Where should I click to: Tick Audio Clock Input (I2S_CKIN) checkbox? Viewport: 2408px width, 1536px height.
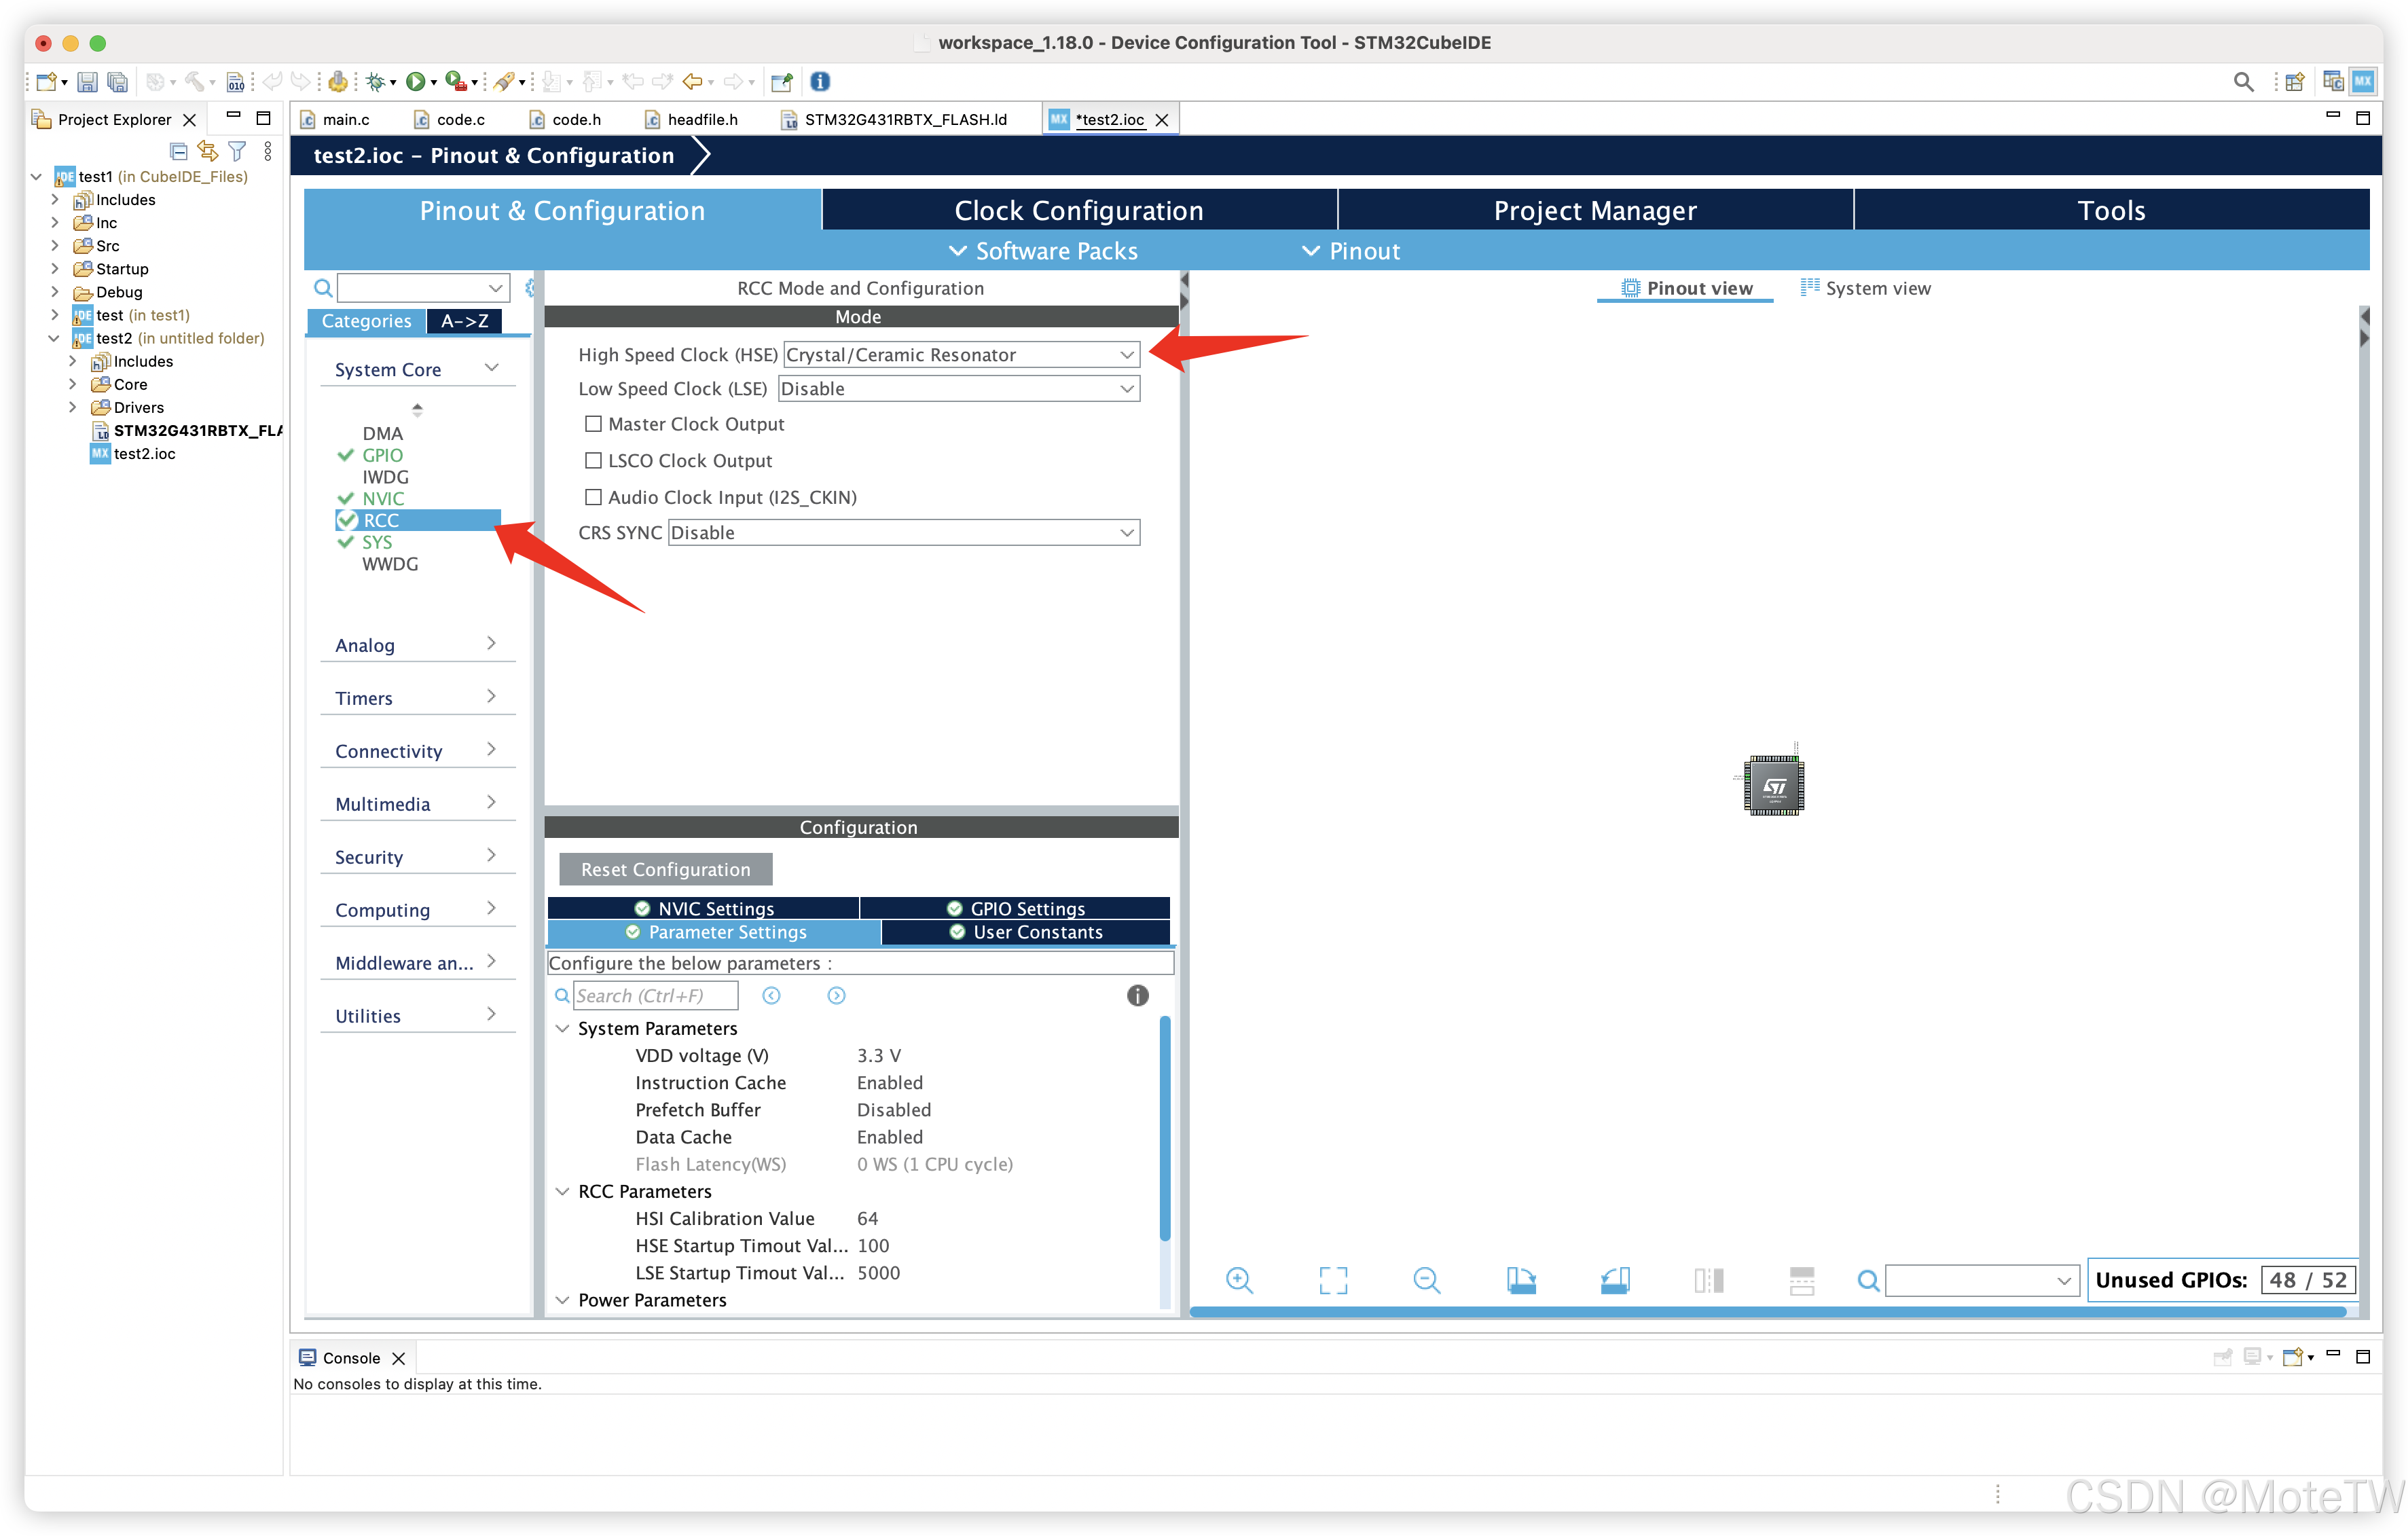point(593,497)
